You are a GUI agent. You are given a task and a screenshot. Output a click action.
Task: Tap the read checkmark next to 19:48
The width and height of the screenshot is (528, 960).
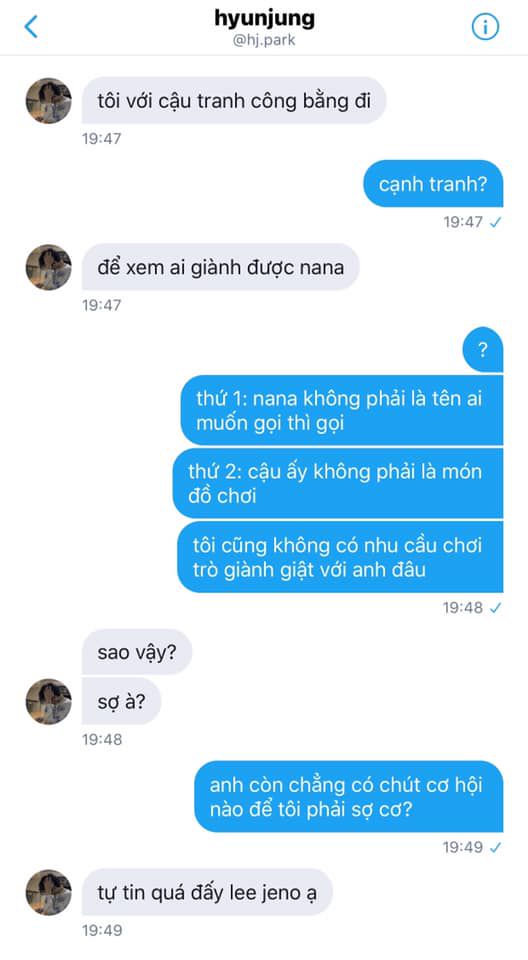(x=496, y=608)
